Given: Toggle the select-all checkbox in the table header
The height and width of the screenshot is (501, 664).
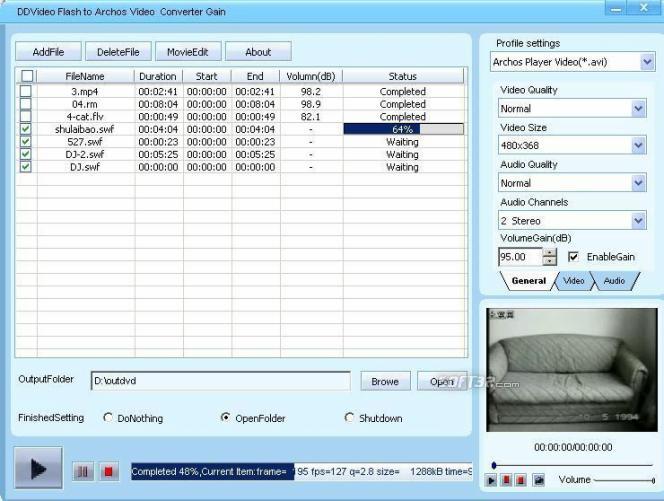Looking at the screenshot, I should (x=27, y=76).
